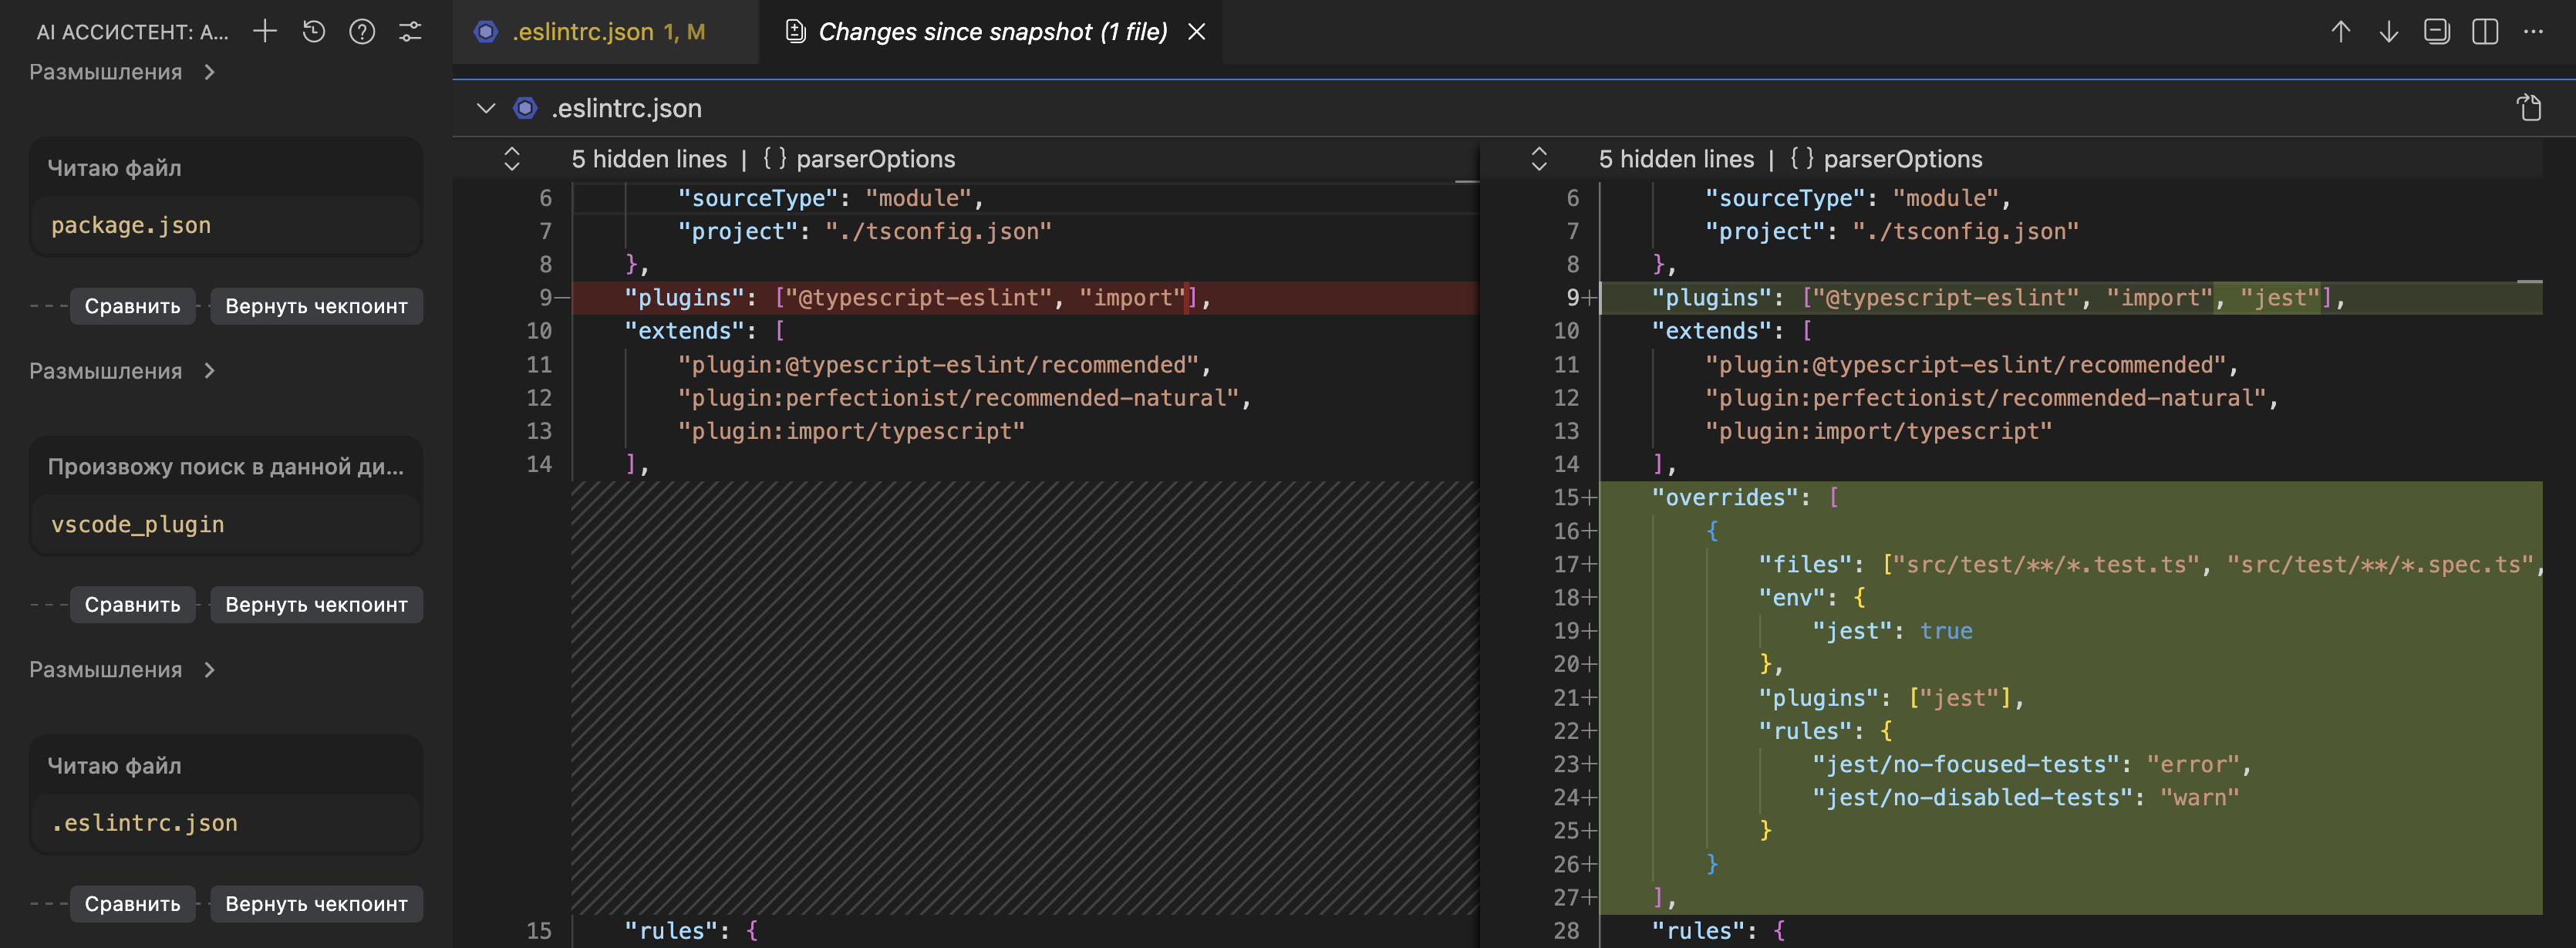Click Вернуть чекпоинт below vscode_plugin

[x=316, y=605]
